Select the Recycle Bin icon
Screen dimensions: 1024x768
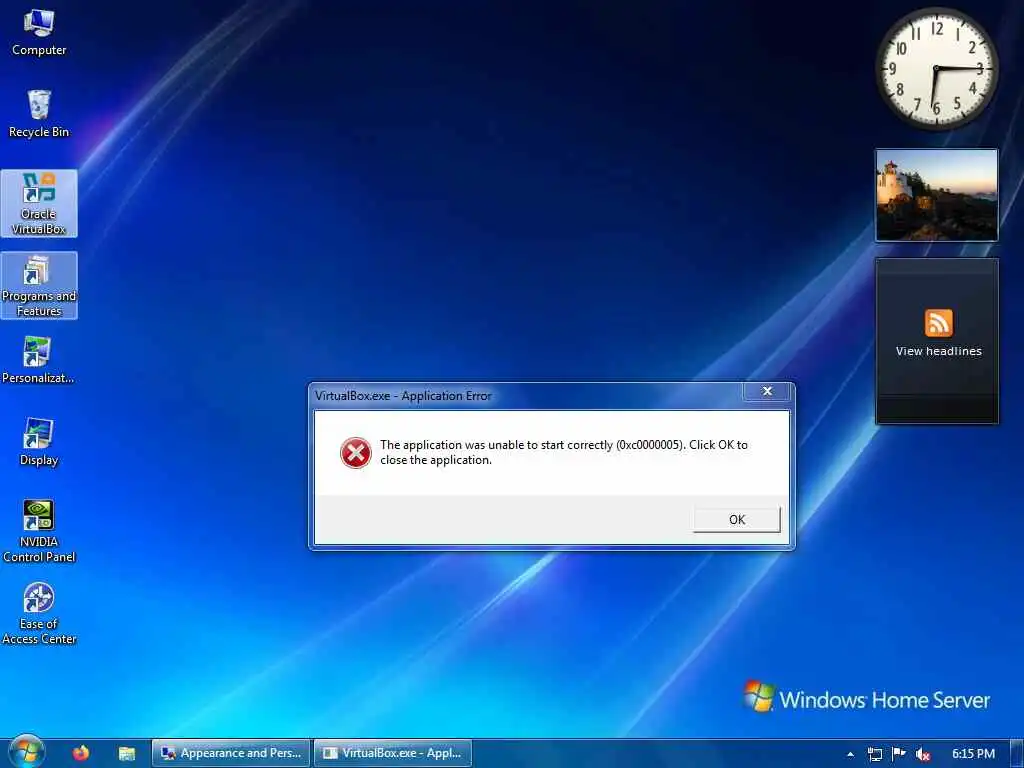point(39,114)
